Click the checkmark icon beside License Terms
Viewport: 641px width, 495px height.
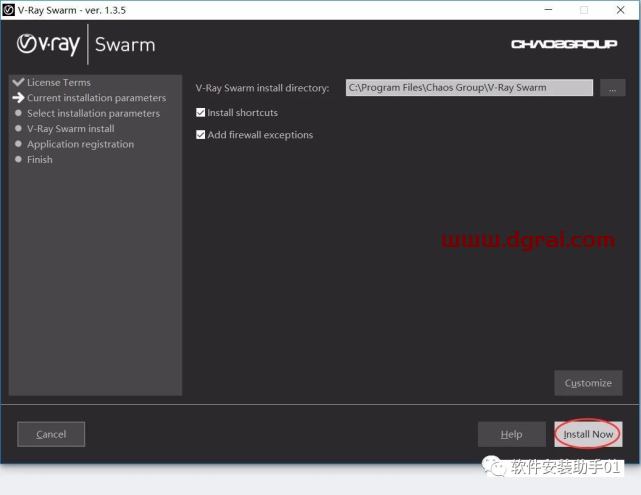pos(18,82)
